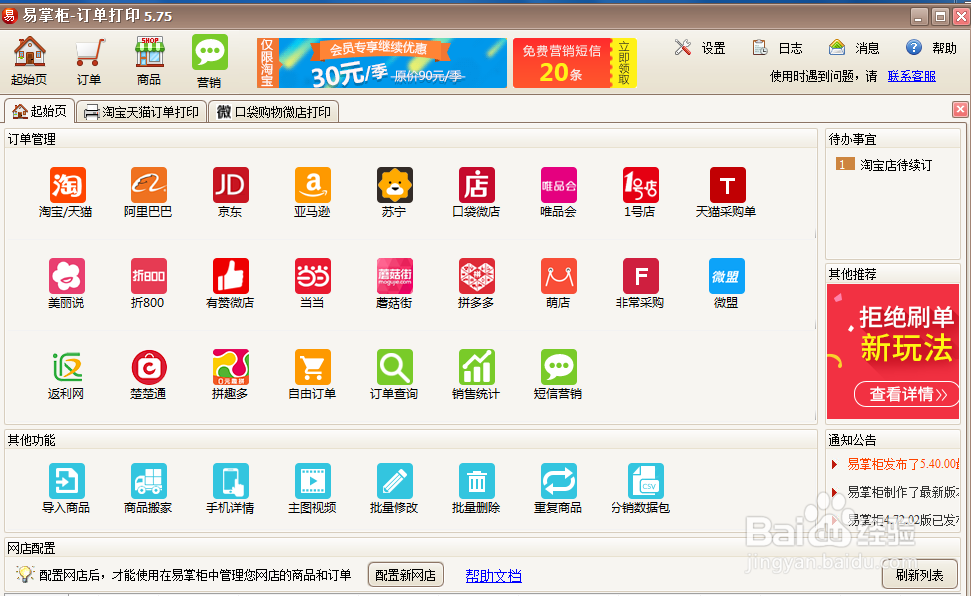Click the 配置新网店 button
This screenshot has height=596, width=971.
click(x=406, y=575)
